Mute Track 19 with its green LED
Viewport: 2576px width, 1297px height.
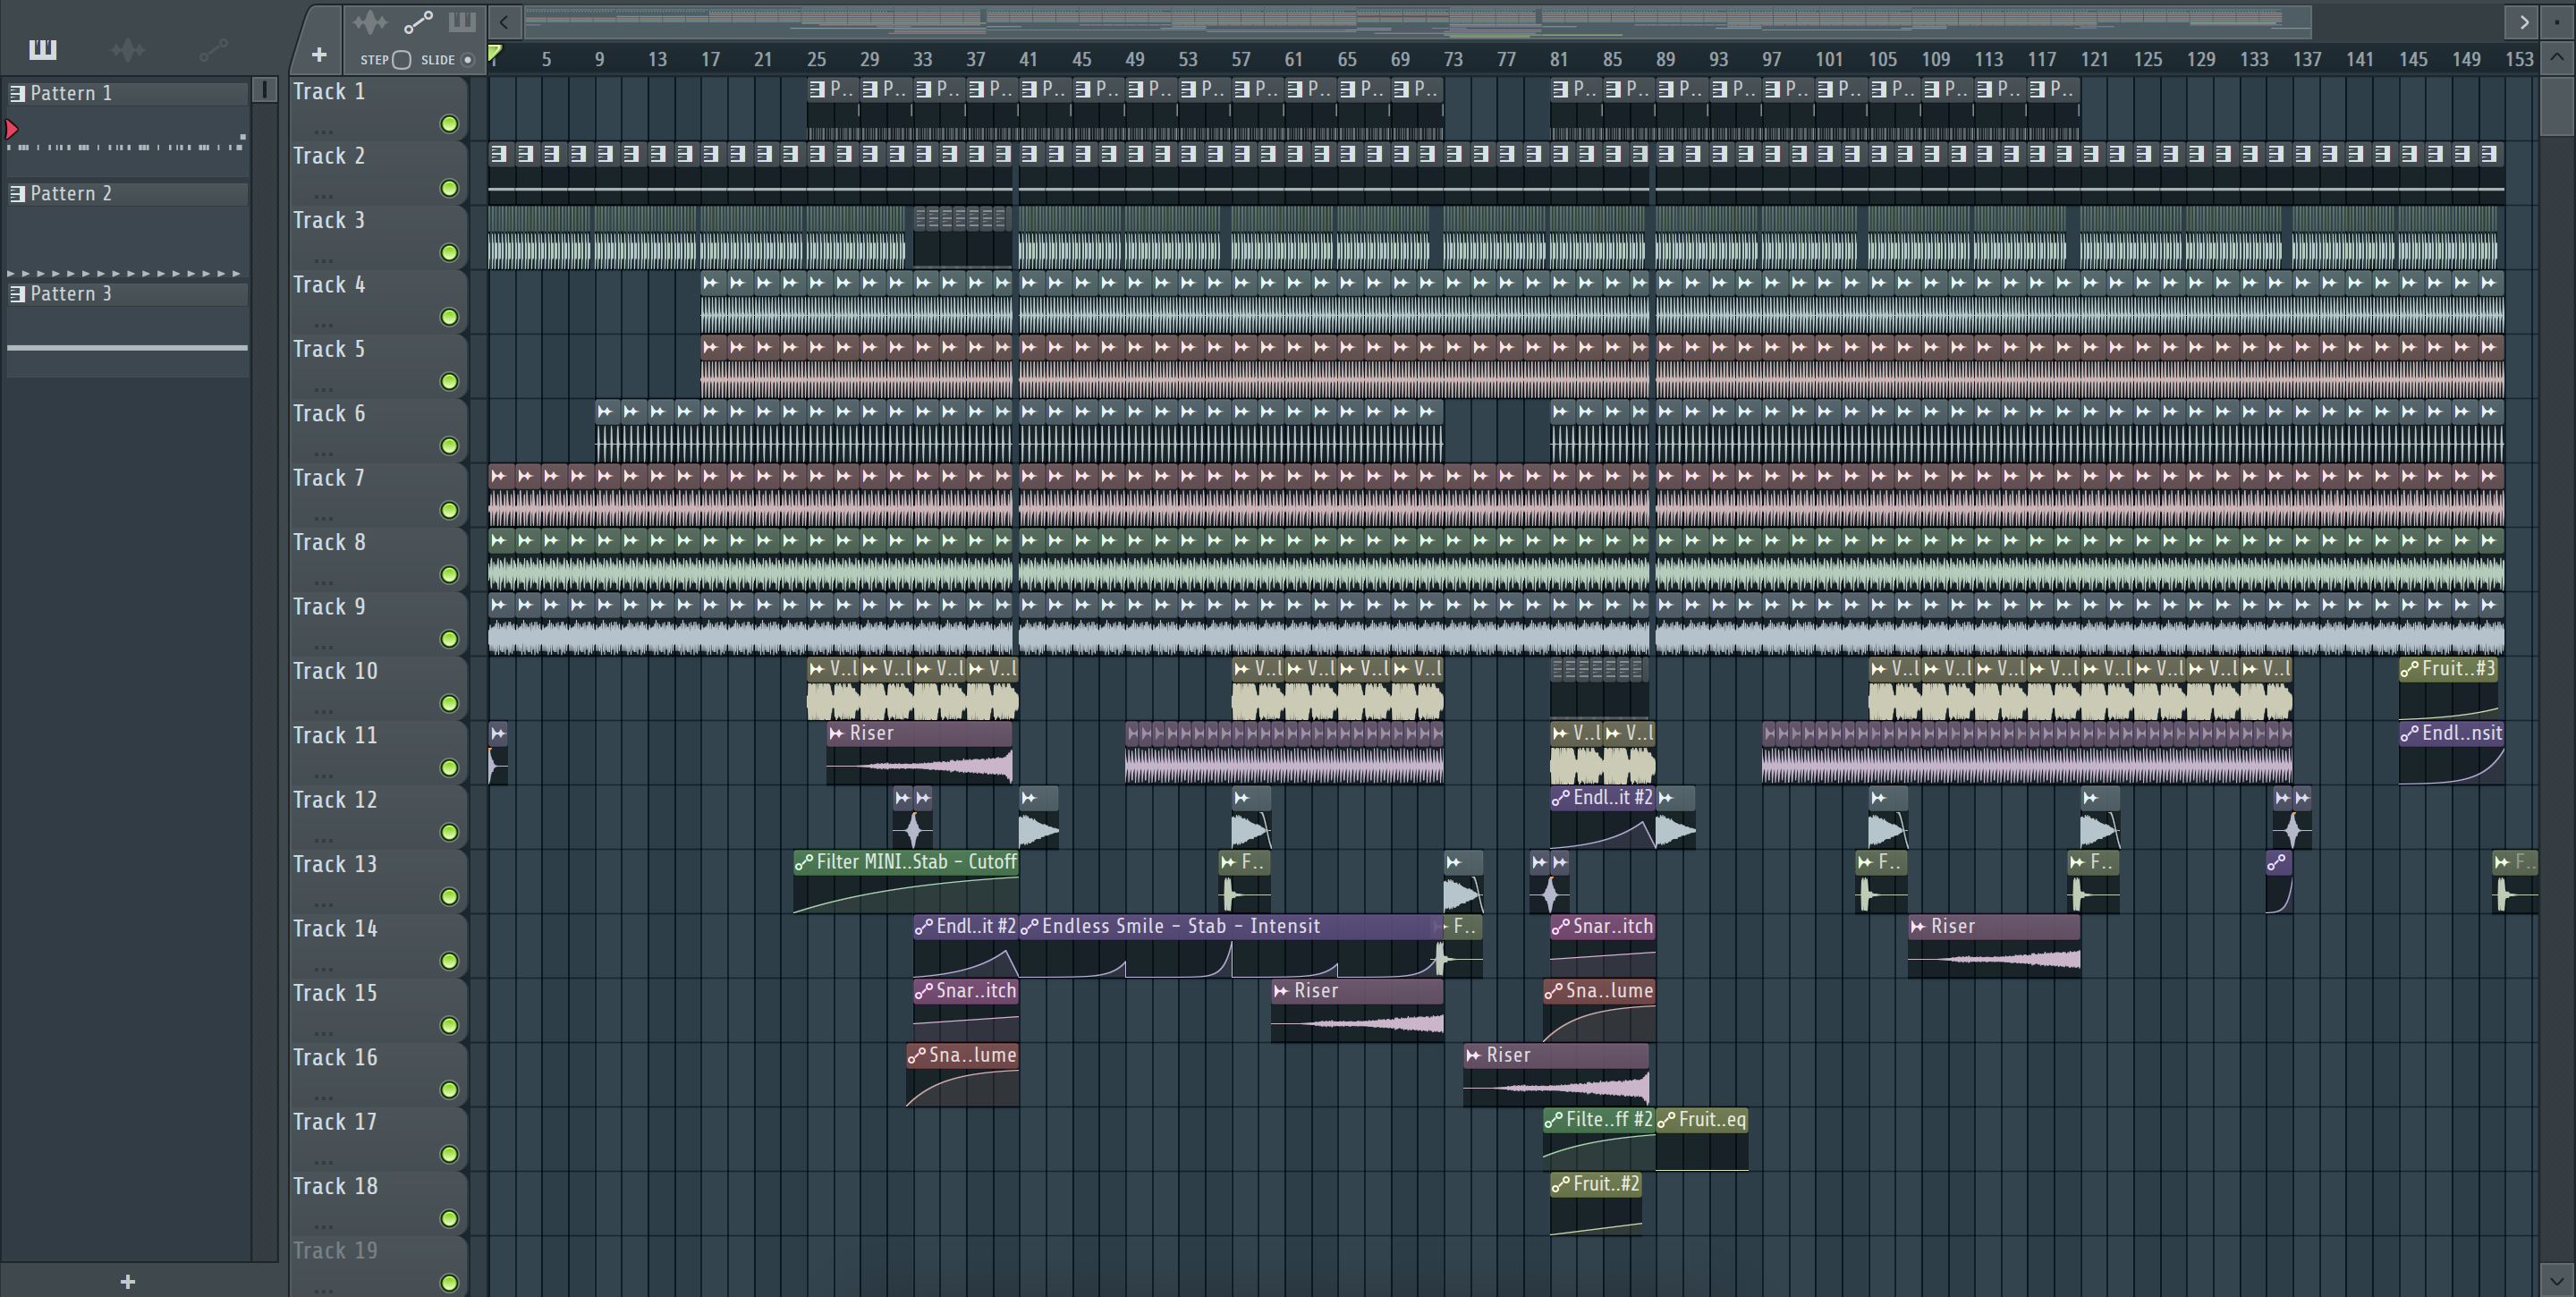[x=449, y=1283]
